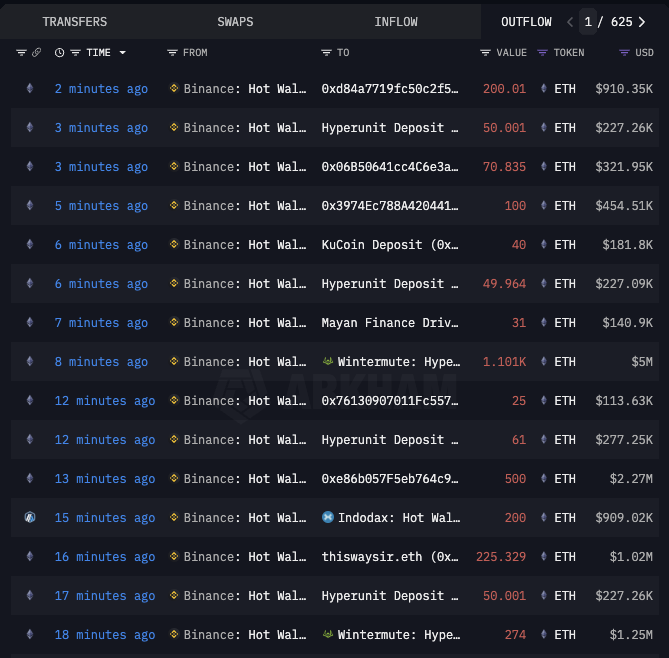Click Ethereum chain icon in 2 minutes row

point(30,88)
